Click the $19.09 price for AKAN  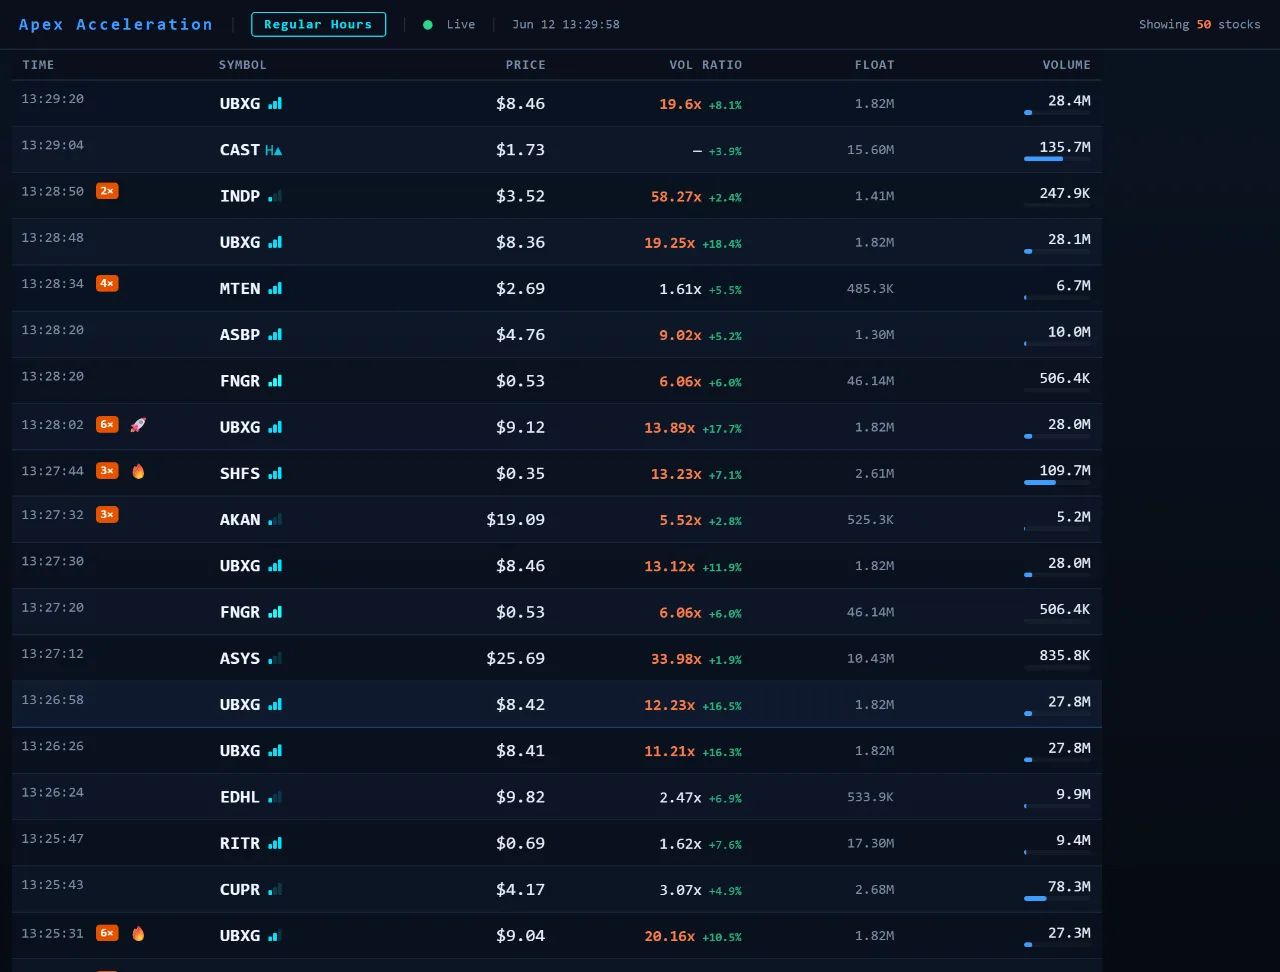516,519
